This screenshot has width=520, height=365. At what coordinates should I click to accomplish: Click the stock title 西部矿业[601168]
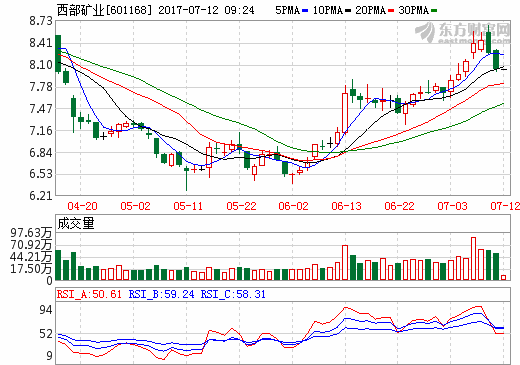[x=104, y=10]
